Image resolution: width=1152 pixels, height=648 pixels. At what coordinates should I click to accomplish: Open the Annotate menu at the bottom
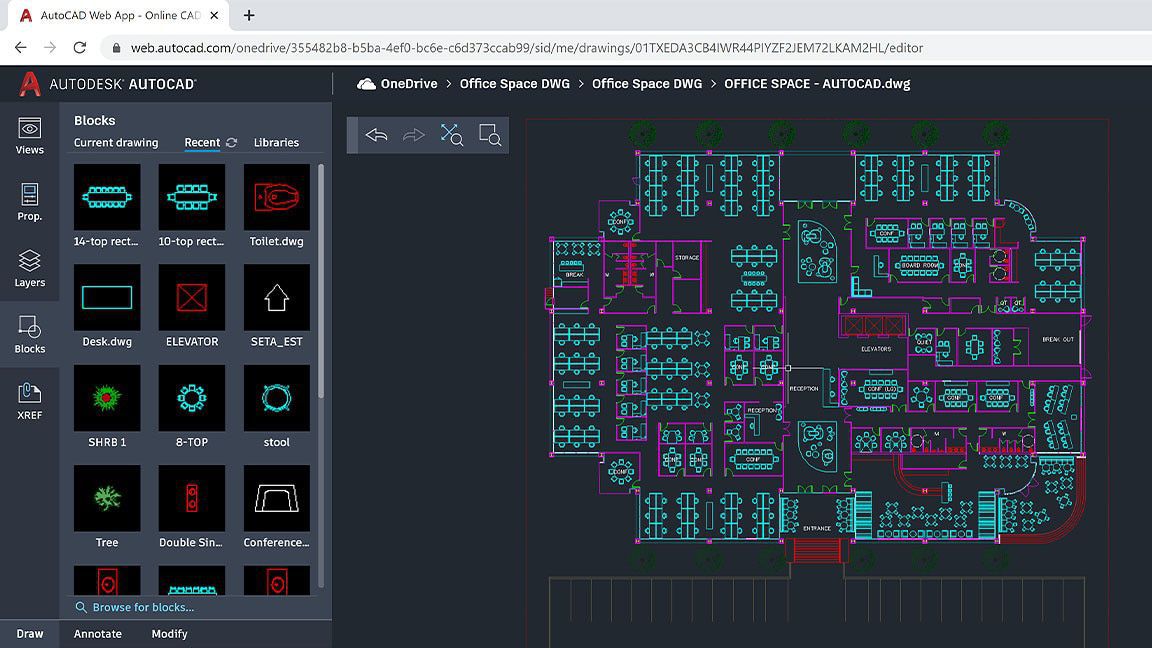pos(98,633)
